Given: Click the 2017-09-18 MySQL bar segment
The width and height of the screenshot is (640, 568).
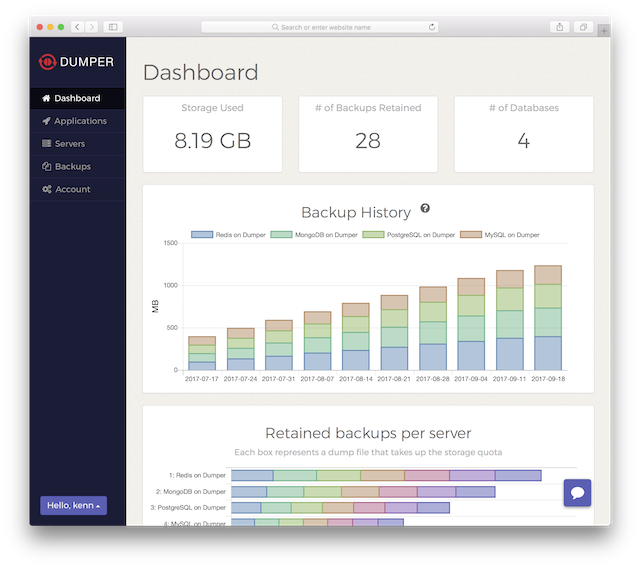Looking at the screenshot, I should pos(548,275).
